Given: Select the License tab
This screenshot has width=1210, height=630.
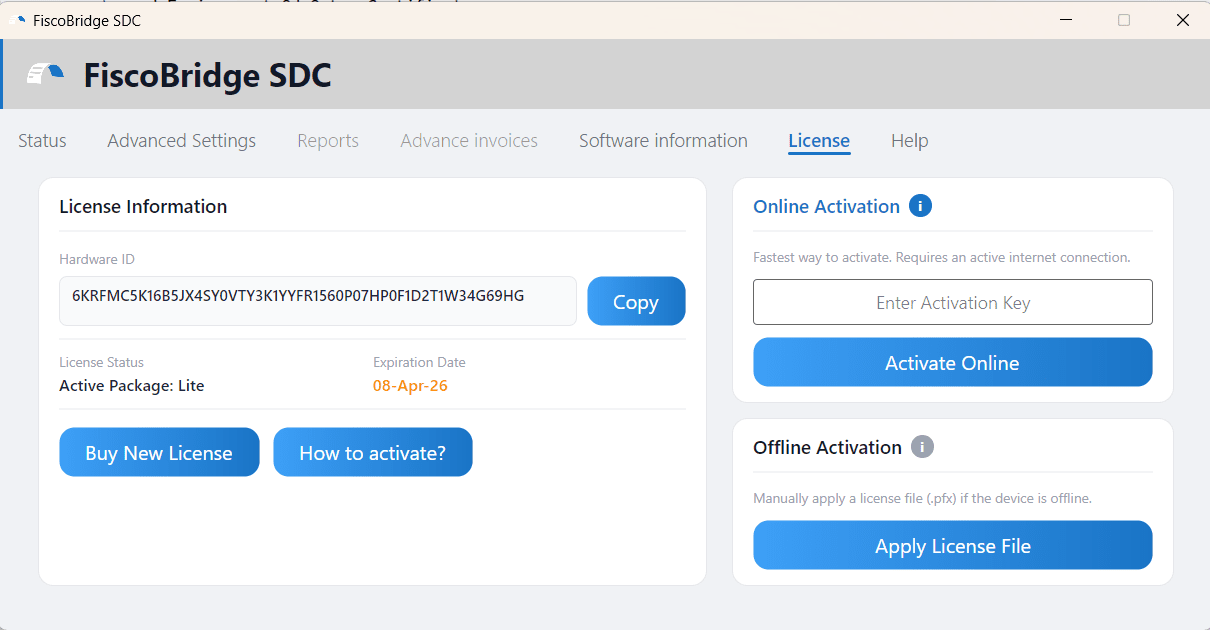Looking at the screenshot, I should tap(819, 141).
